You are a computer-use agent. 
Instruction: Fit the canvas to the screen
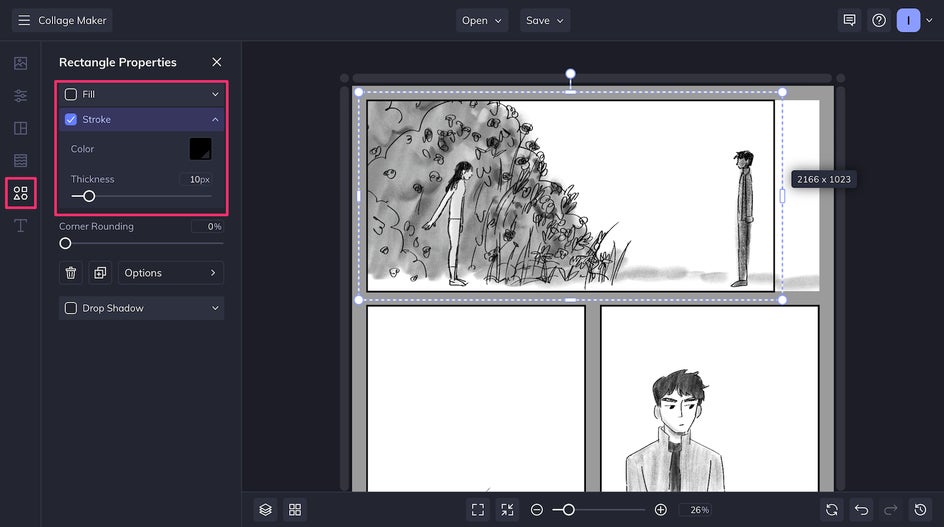[x=478, y=510]
